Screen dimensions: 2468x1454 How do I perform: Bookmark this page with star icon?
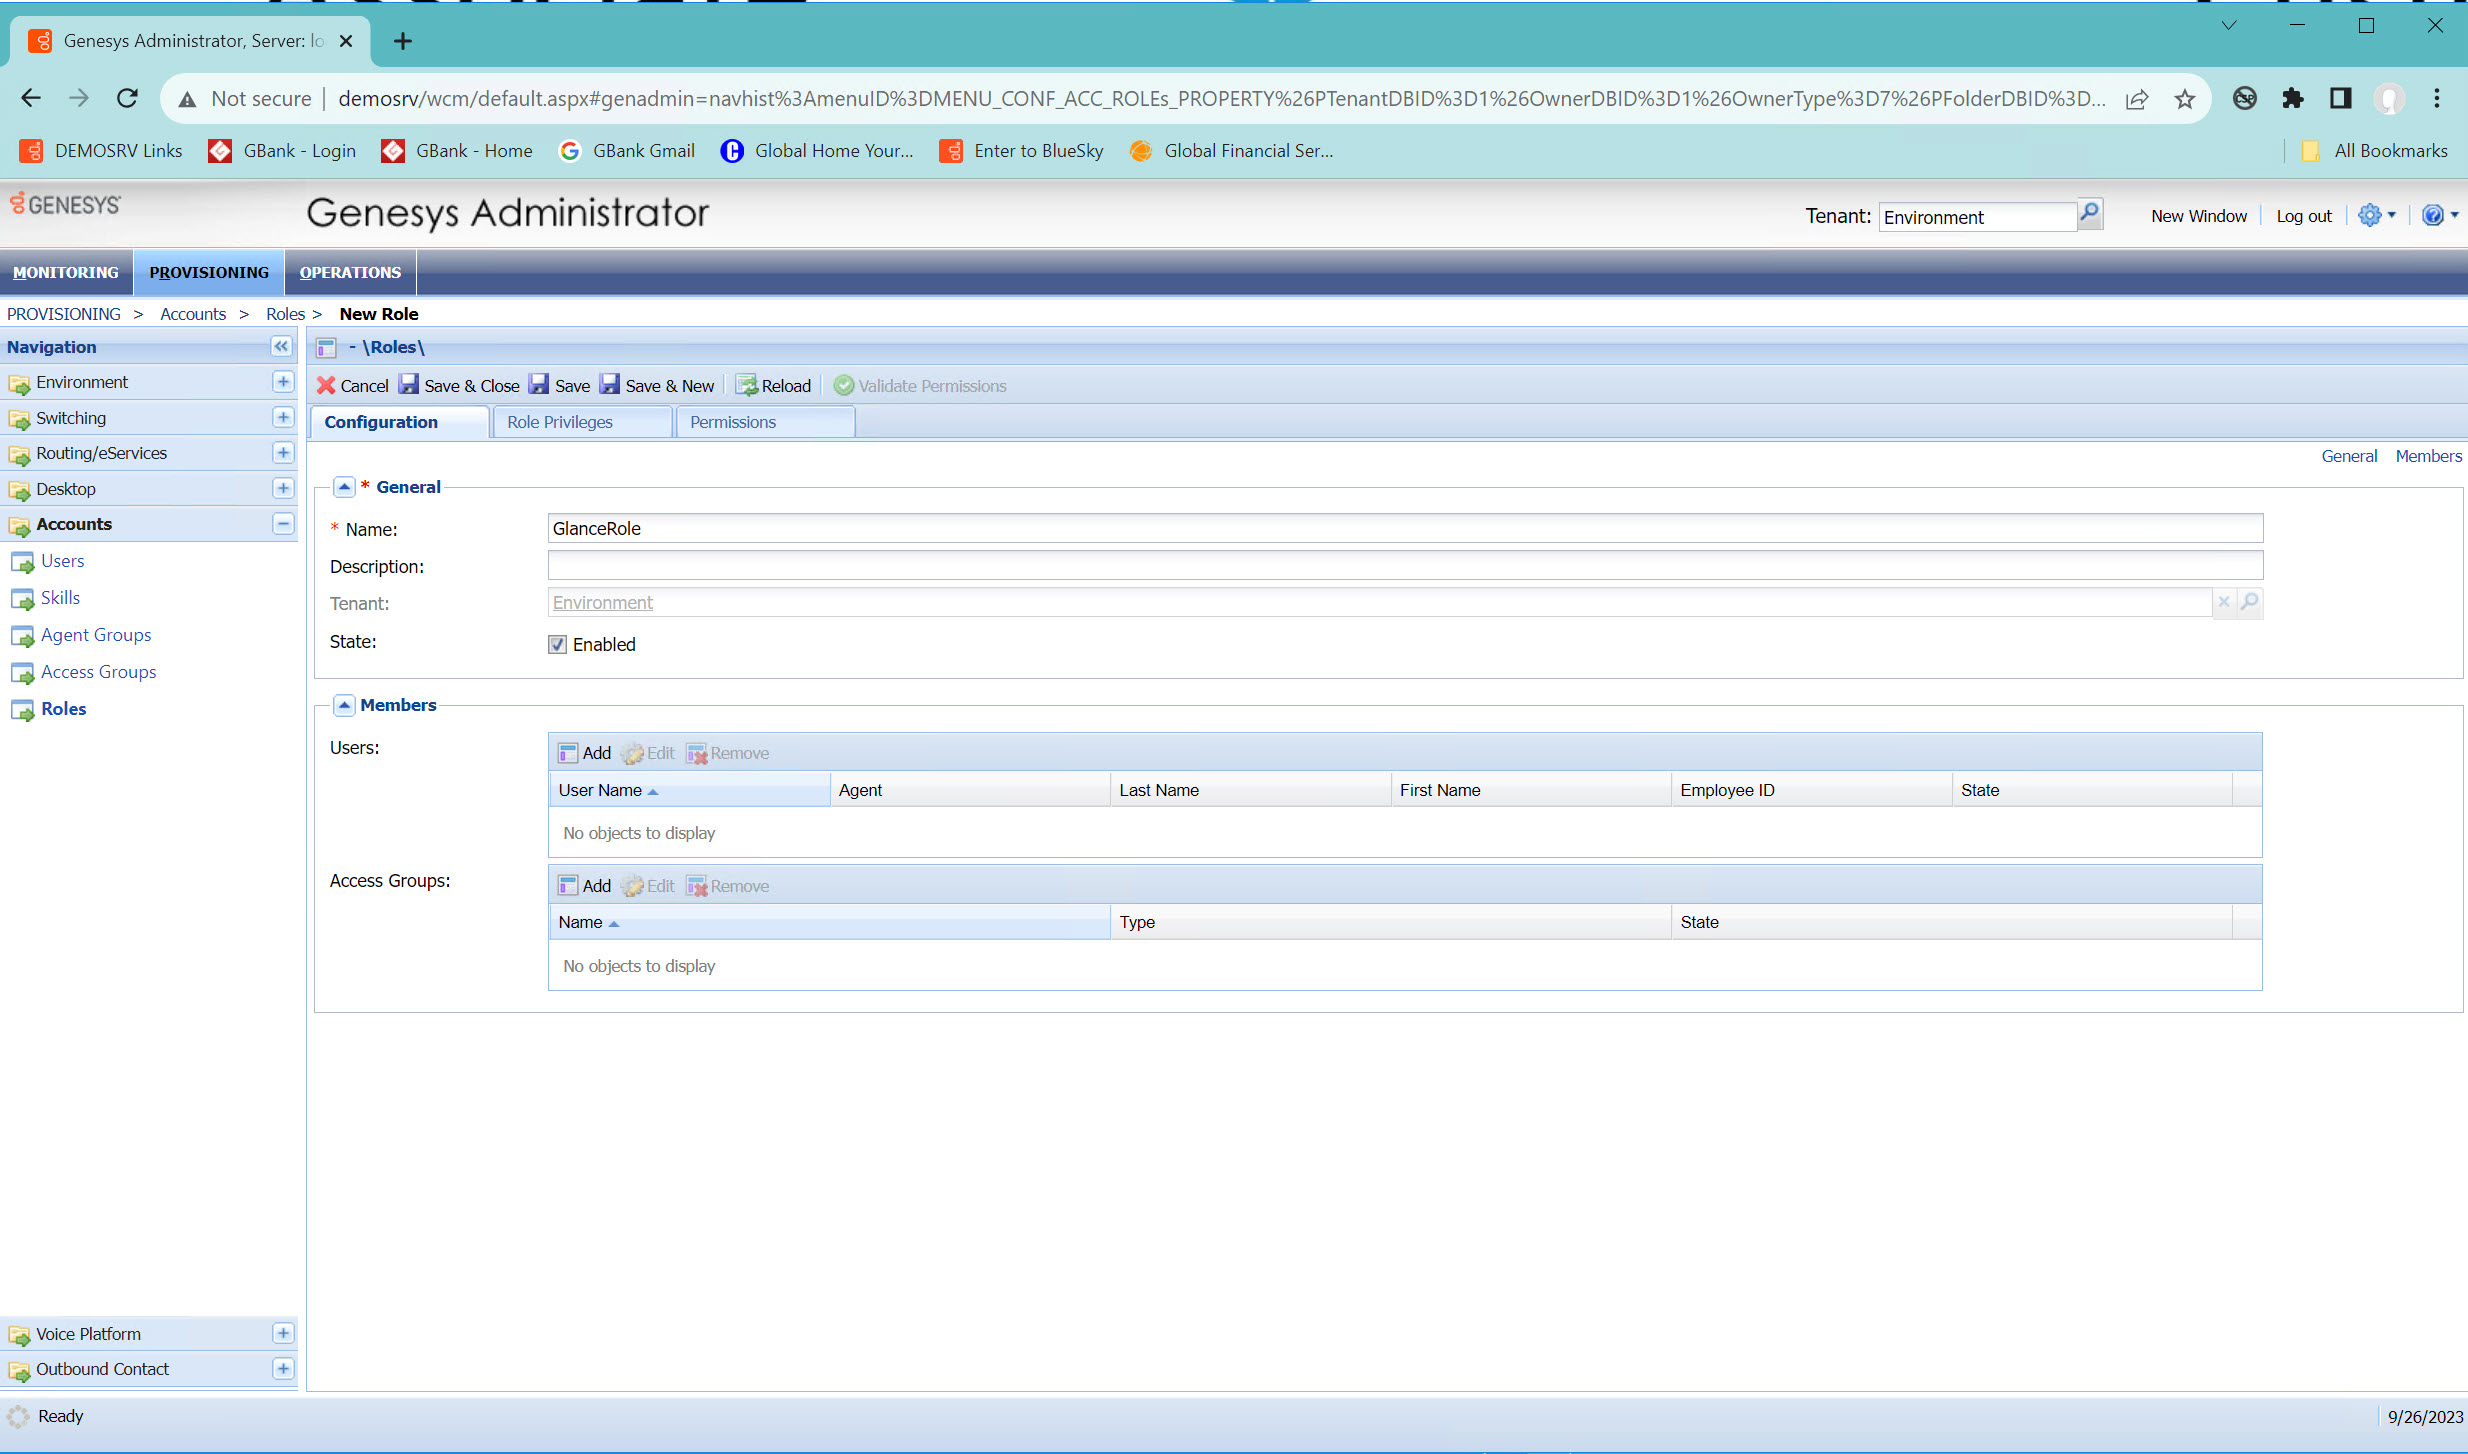(x=2184, y=98)
